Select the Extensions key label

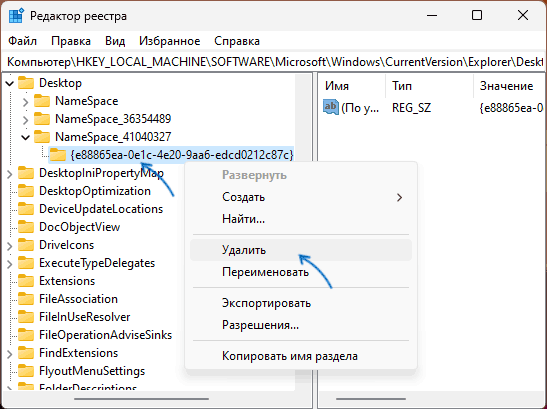67,281
